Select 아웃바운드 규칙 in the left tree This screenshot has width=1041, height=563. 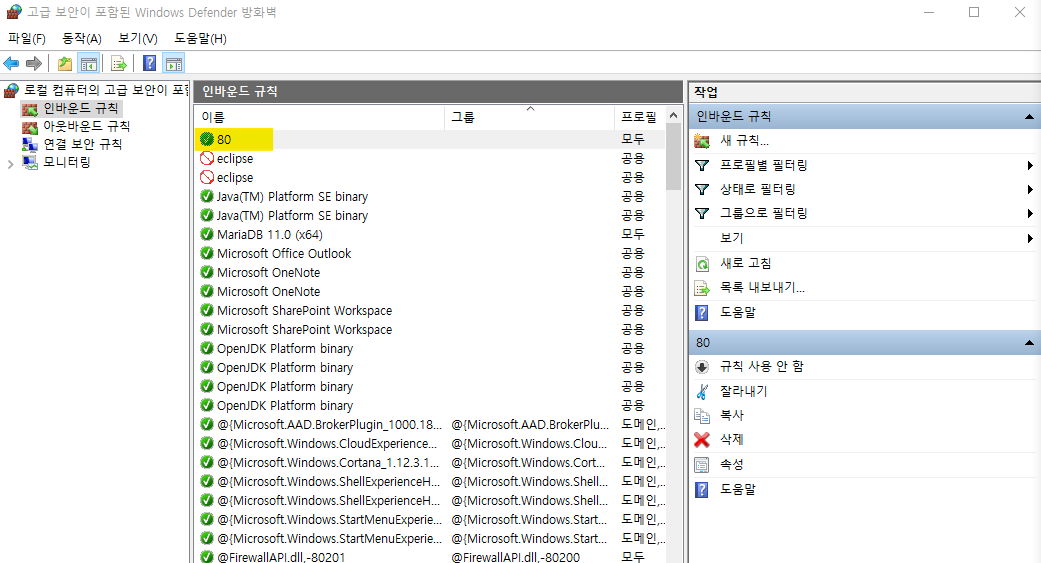point(86,126)
